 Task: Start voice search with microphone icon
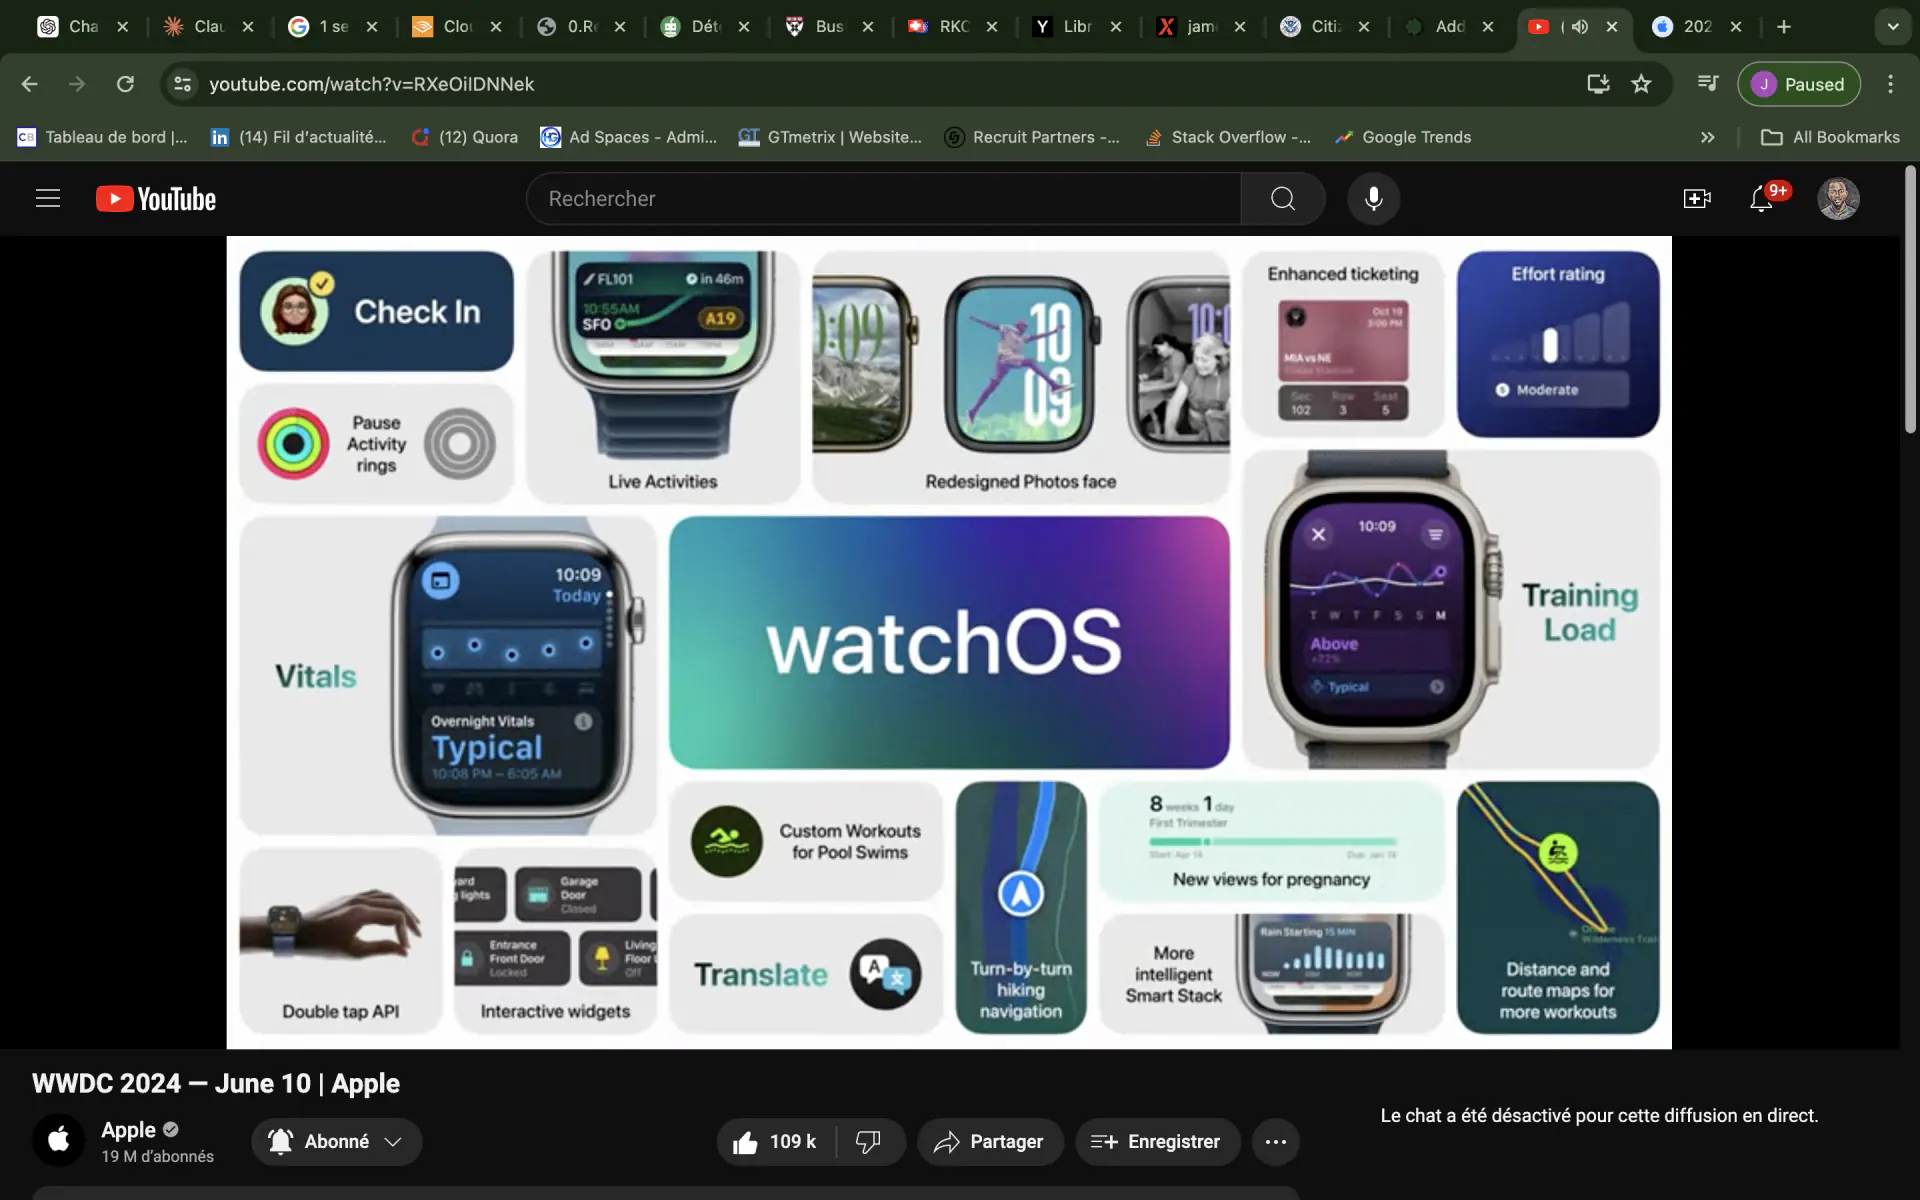pyautogui.click(x=1373, y=199)
